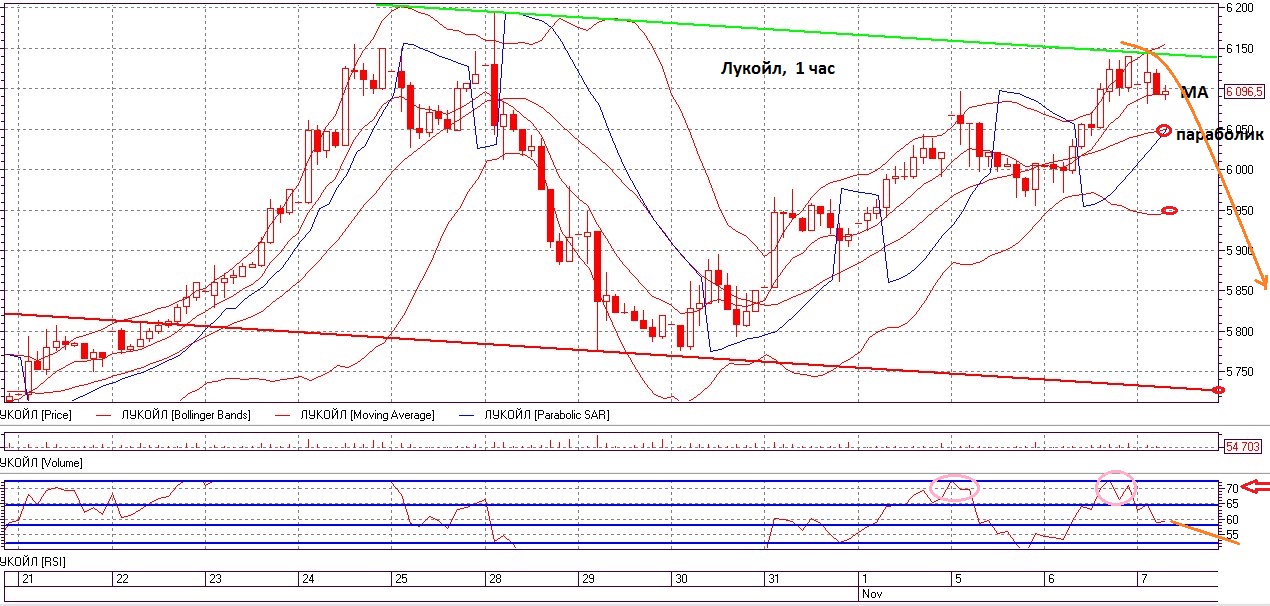Click the 5 900 price axis label
This screenshot has width=1270, height=606.
click(1239, 251)
